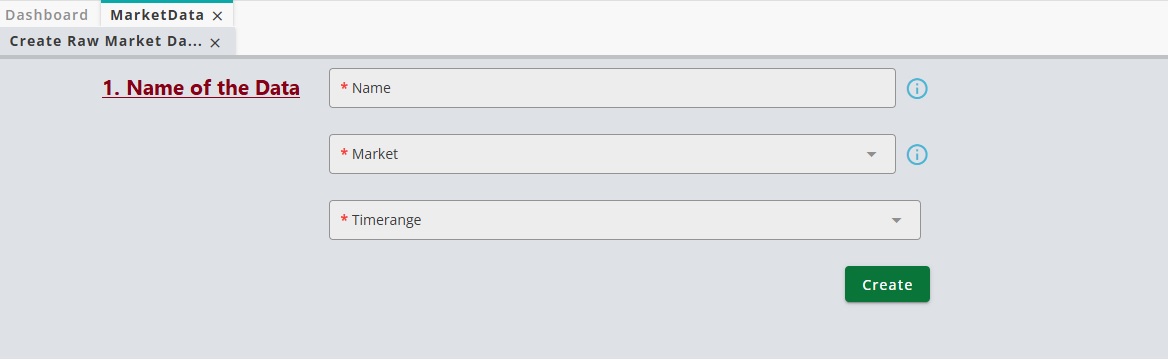Viewport: 1168px width, 360px height.
Task: Click the '1. Name of the Data' heading
Action: (x=201, y=88)
